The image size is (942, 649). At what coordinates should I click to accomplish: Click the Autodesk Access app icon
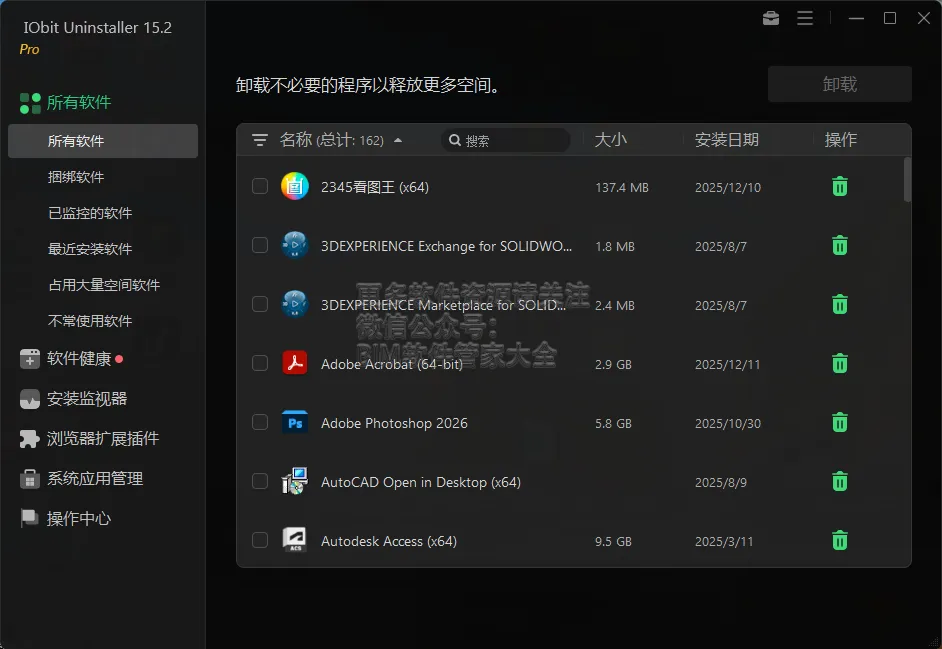click(x=295, y=540)
